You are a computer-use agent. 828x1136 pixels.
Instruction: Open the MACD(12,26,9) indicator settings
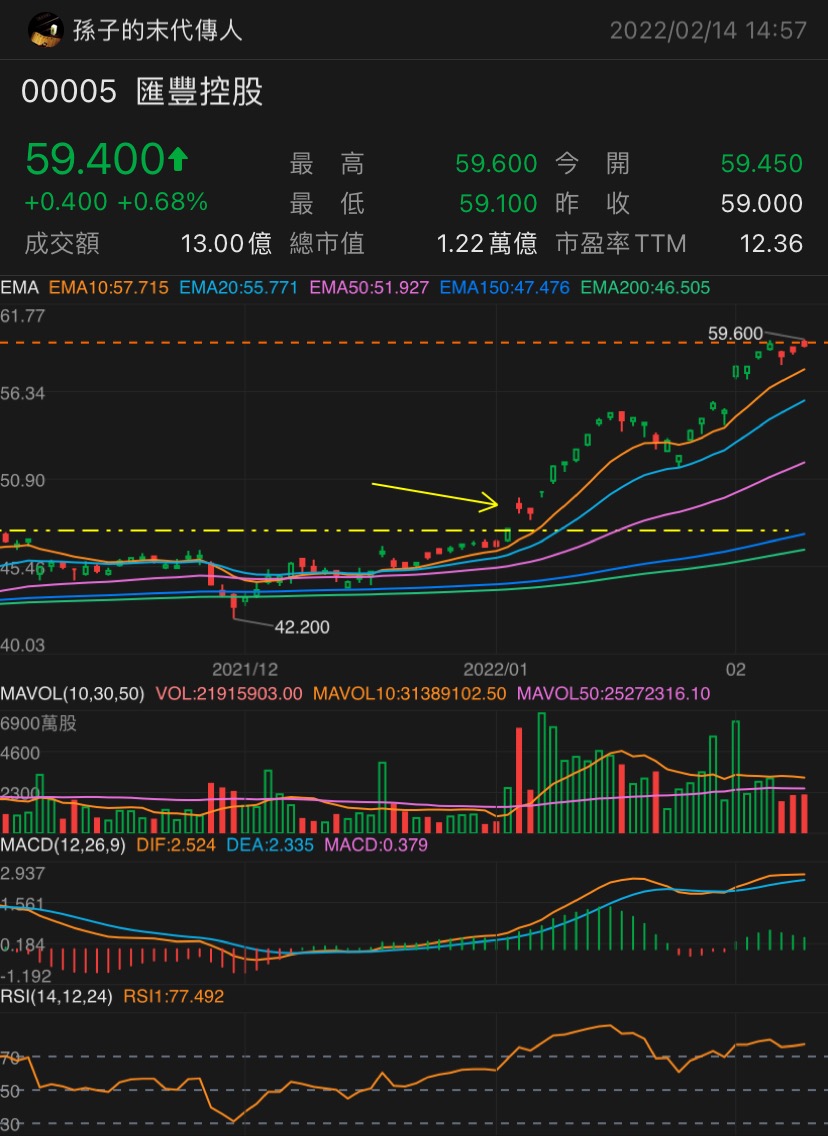click(62, 845)
